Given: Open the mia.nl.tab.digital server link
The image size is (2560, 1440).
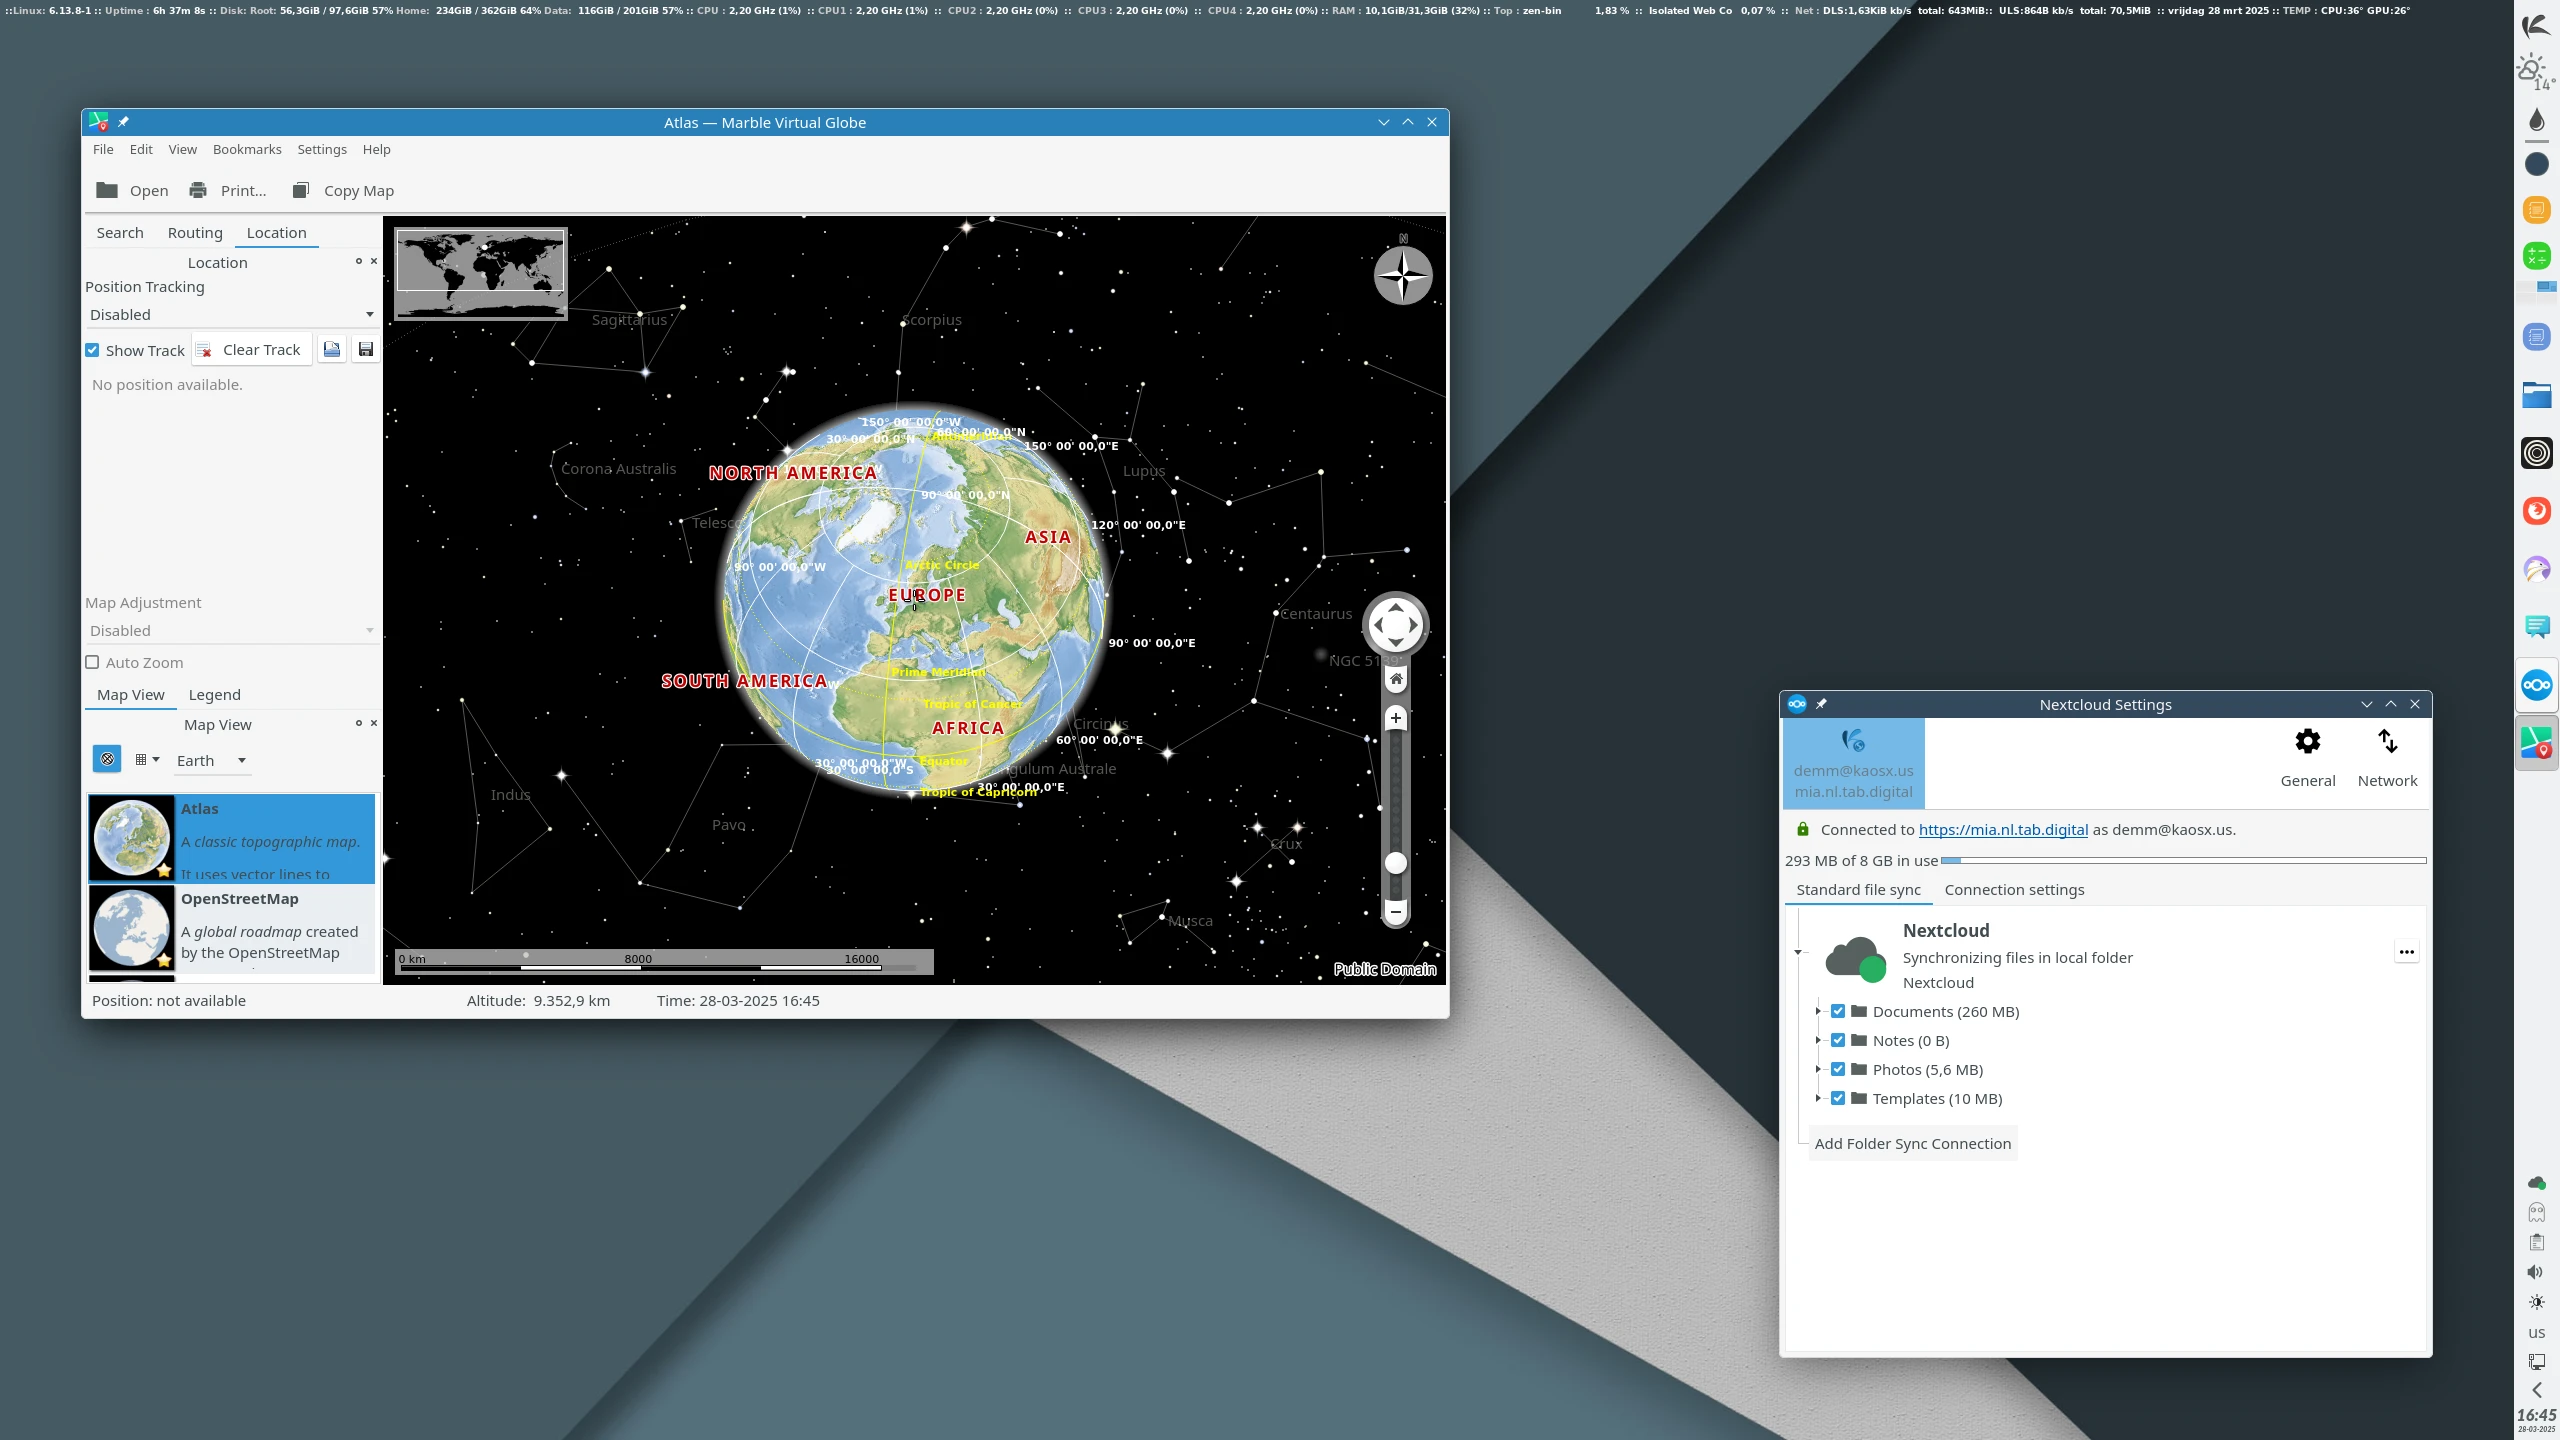Looking at the screenshot, I should (x=2003, y=829).
